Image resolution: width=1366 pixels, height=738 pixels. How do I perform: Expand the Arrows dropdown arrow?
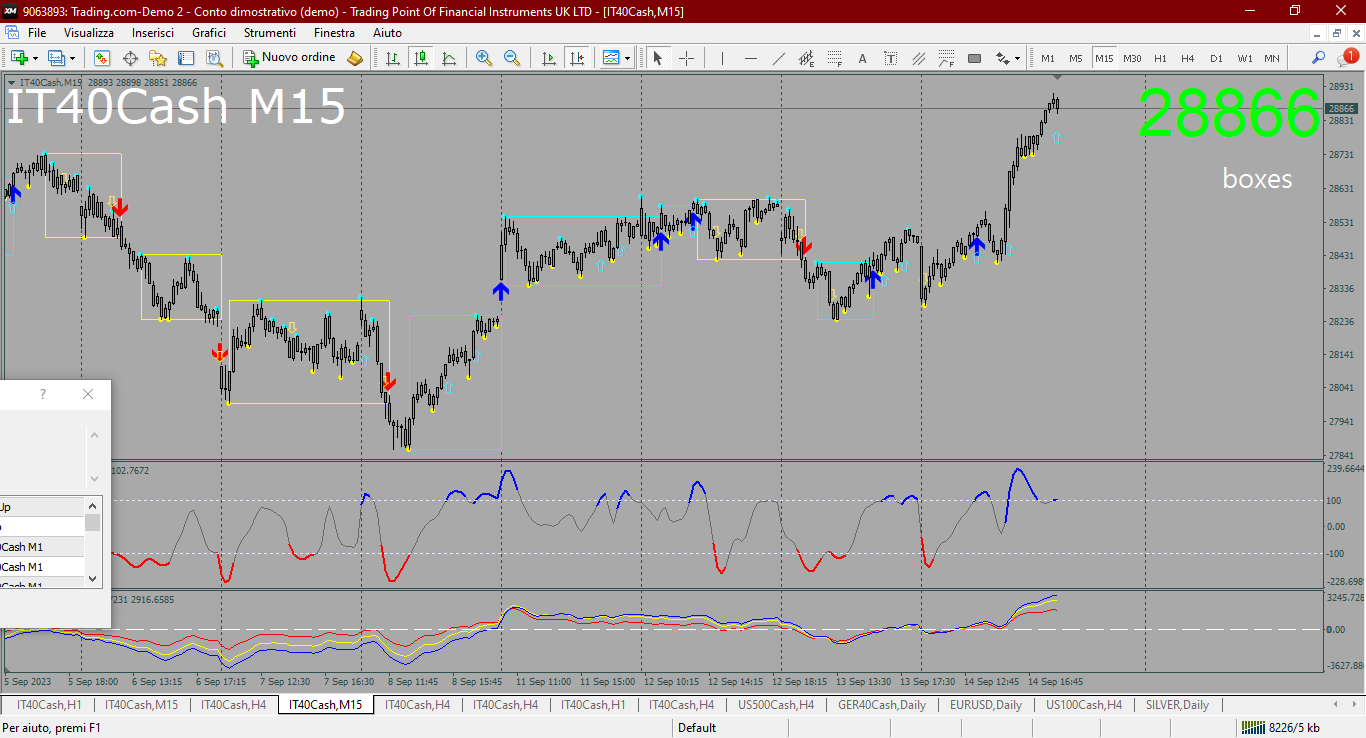(x=1017, y=58)
